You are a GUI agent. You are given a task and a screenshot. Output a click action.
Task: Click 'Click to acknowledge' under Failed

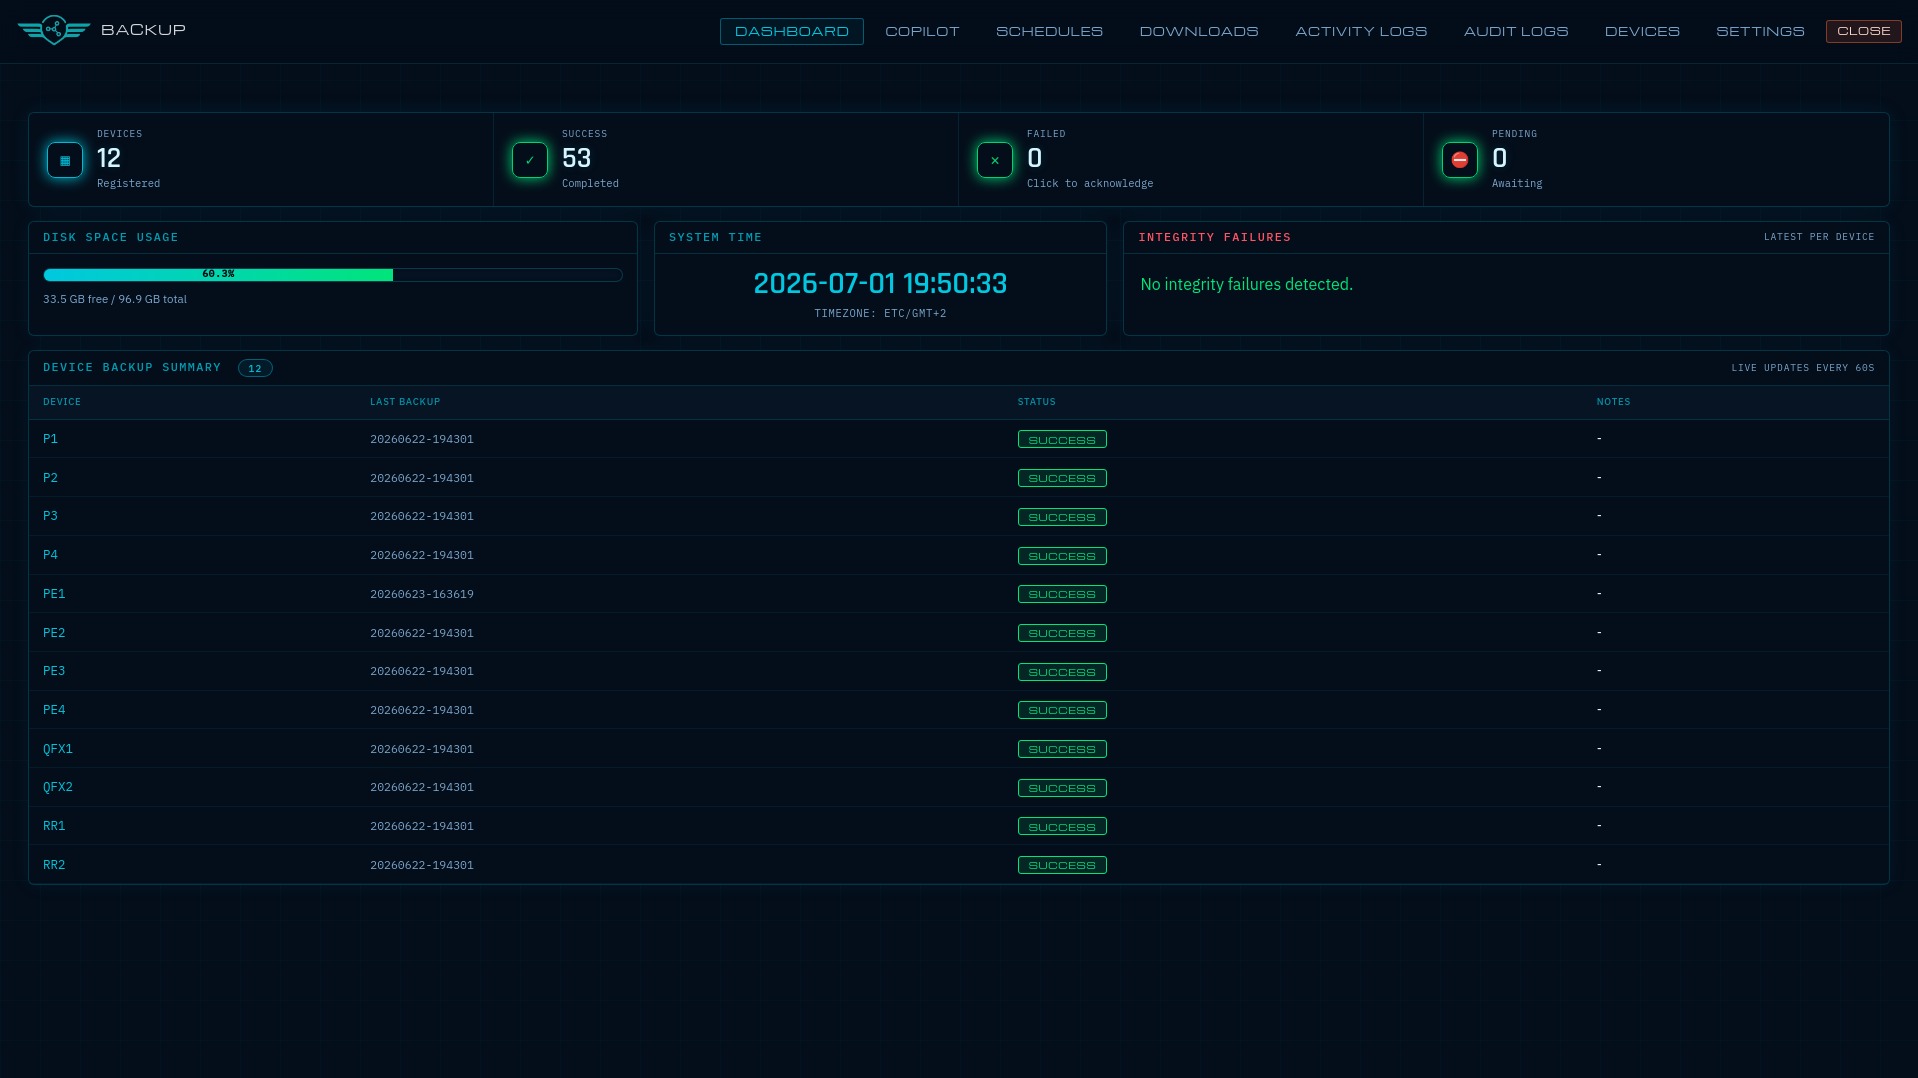point(1090,184)
